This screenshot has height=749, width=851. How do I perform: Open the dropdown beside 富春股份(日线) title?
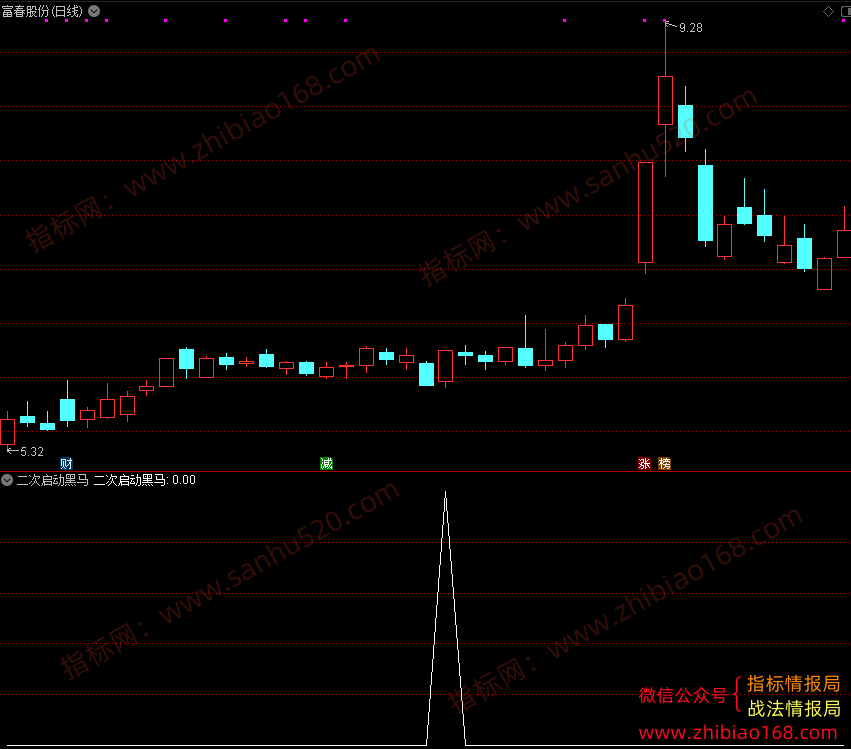94,11
